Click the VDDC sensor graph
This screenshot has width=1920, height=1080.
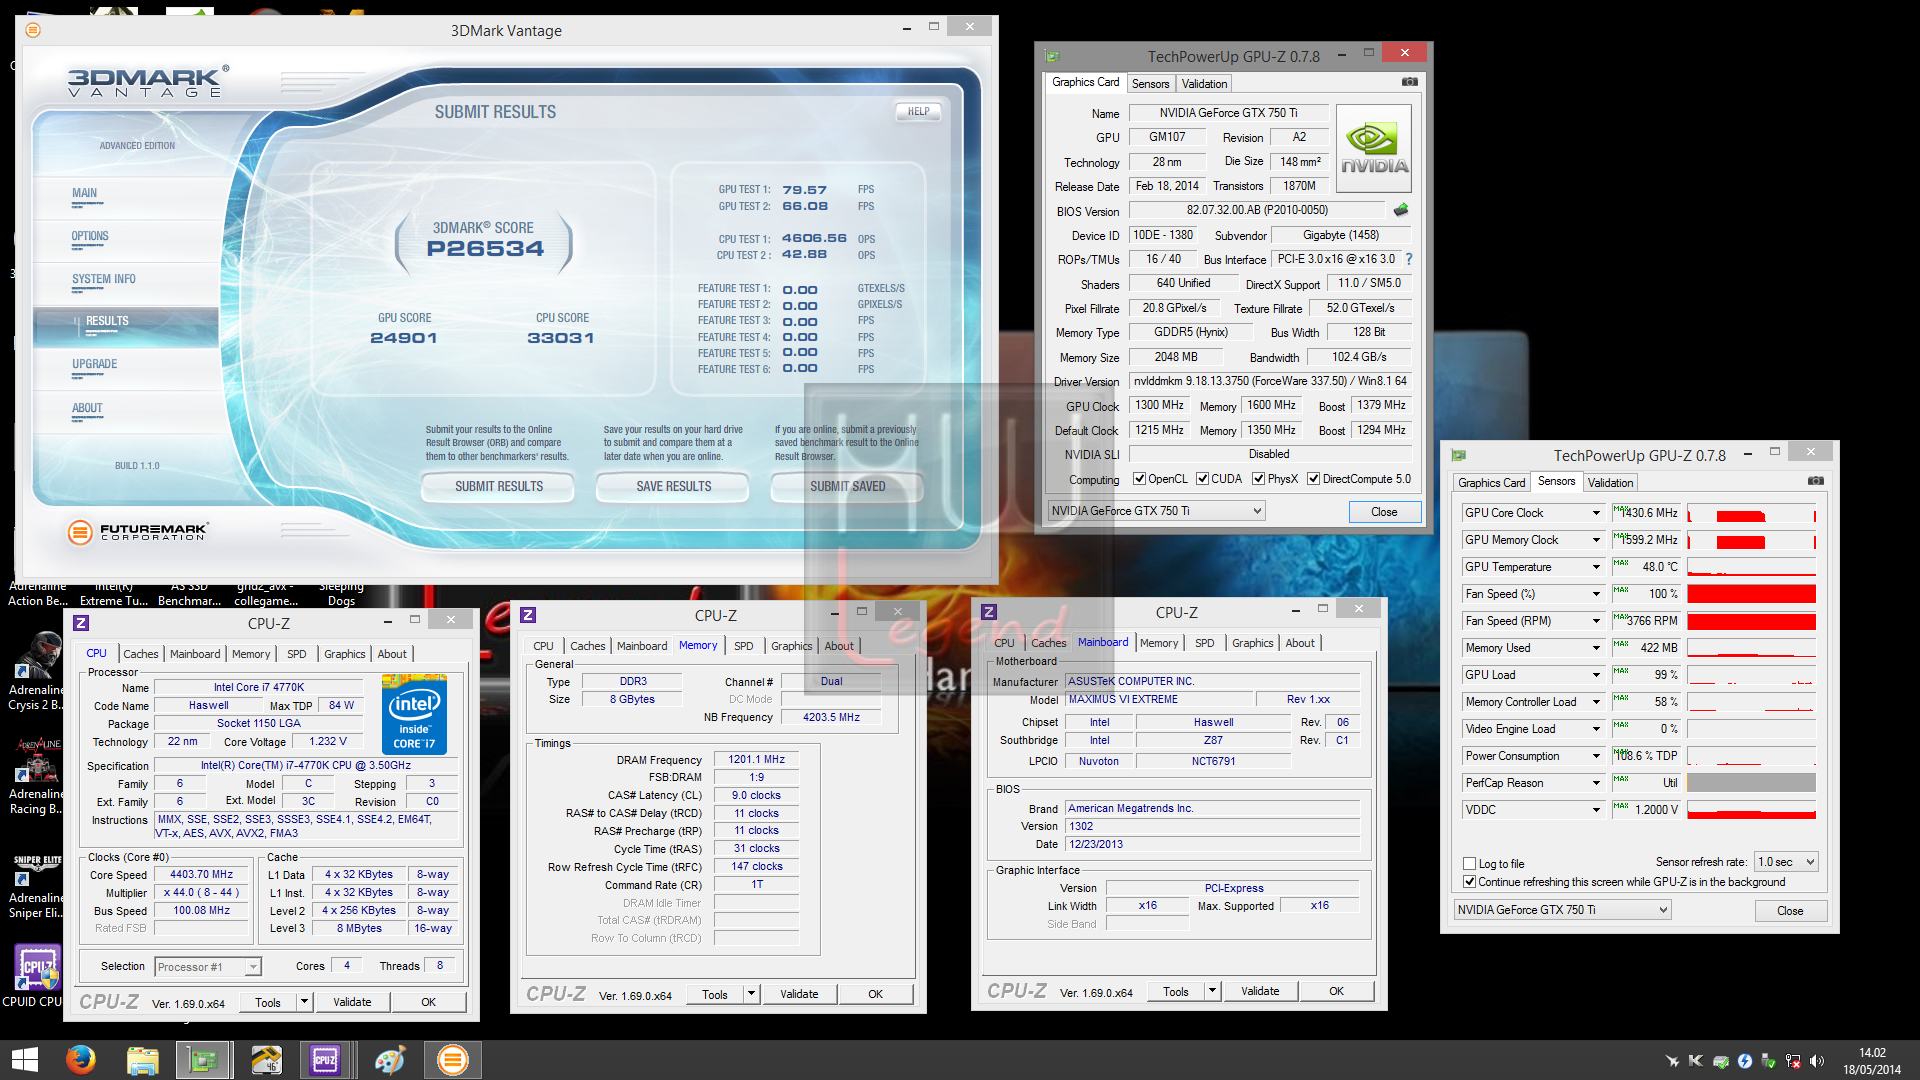point(1751,810)
